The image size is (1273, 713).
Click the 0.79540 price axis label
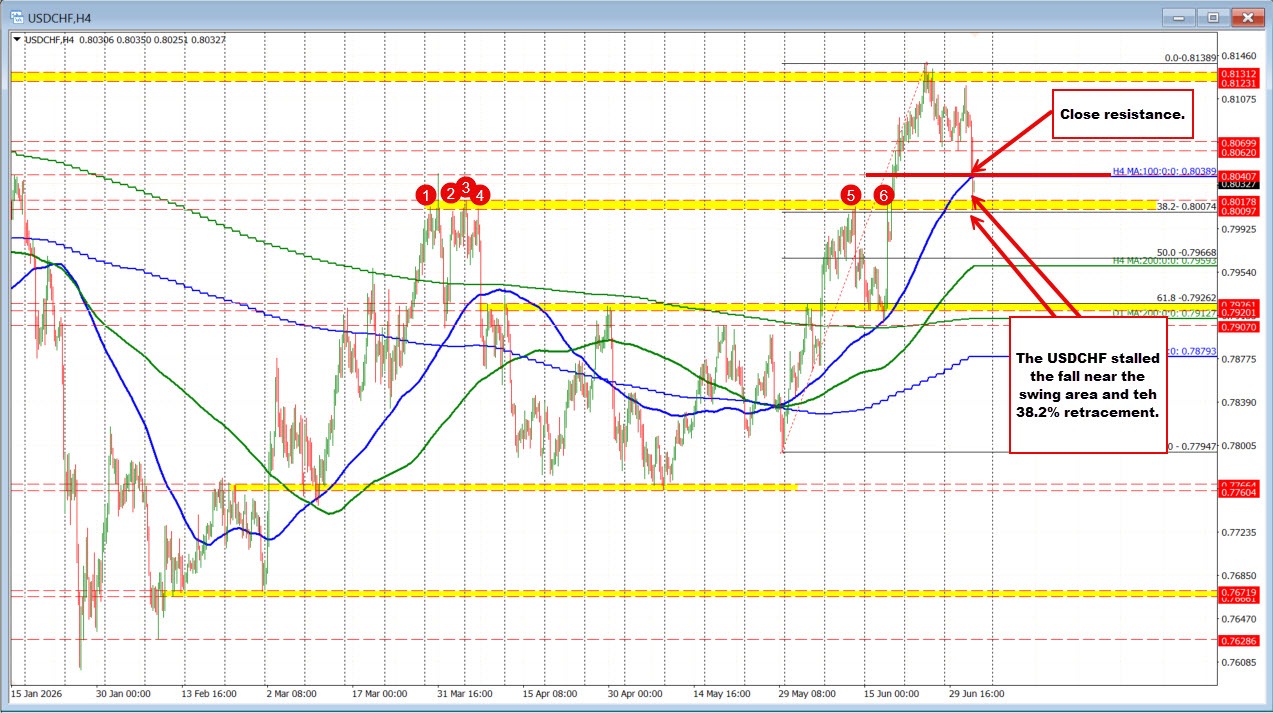pos(1237,272)
